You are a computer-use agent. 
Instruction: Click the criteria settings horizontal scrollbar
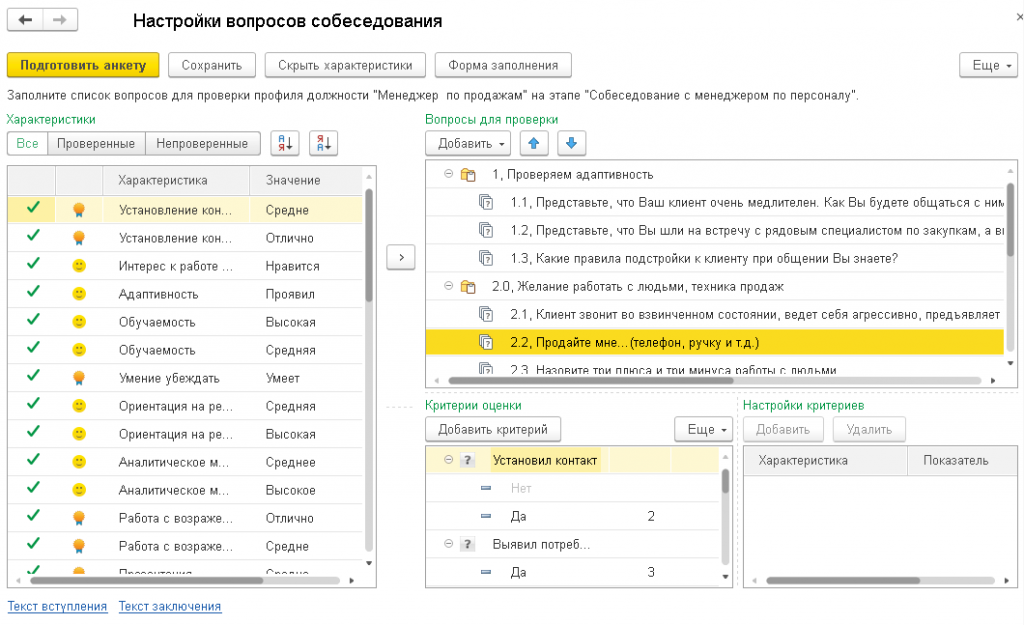point(842,580)
